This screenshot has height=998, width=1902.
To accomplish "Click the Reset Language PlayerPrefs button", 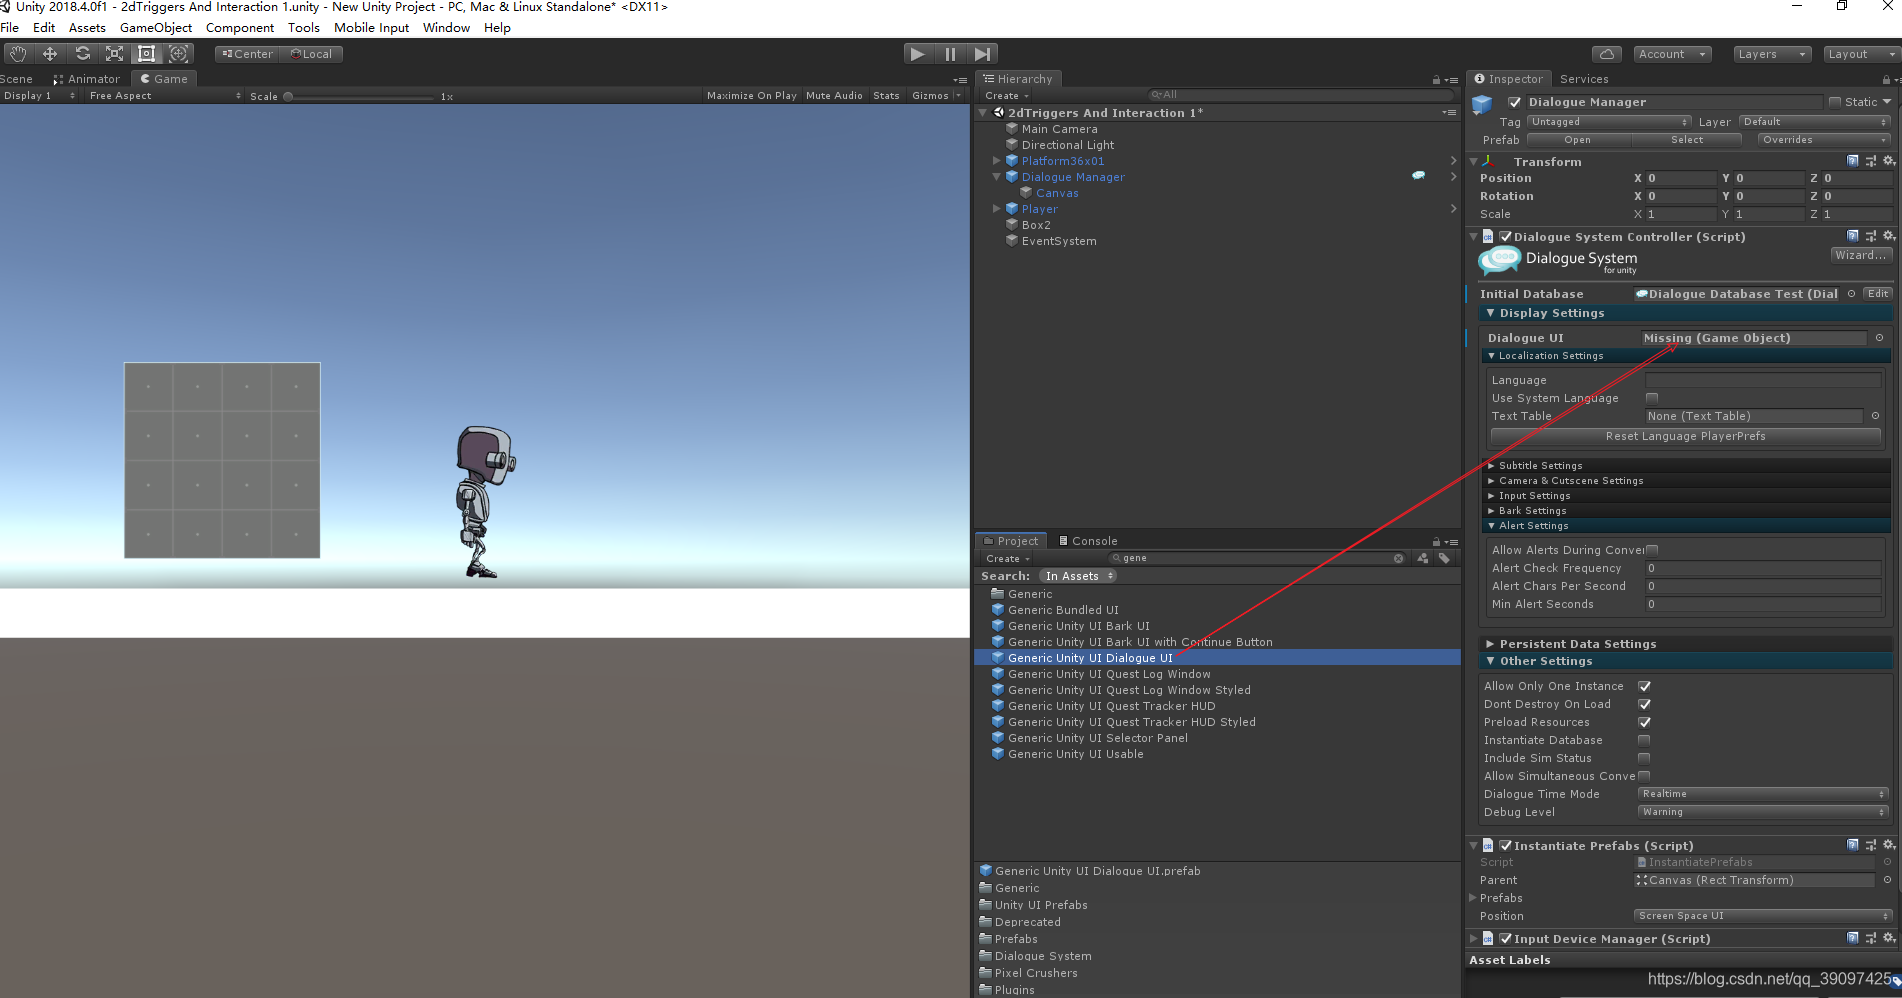I will coord(1686,436).
